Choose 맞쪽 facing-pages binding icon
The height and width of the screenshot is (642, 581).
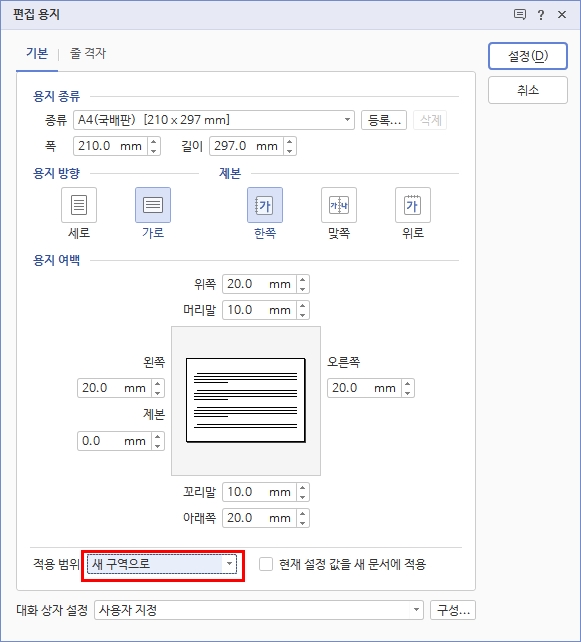coord(339,205)
